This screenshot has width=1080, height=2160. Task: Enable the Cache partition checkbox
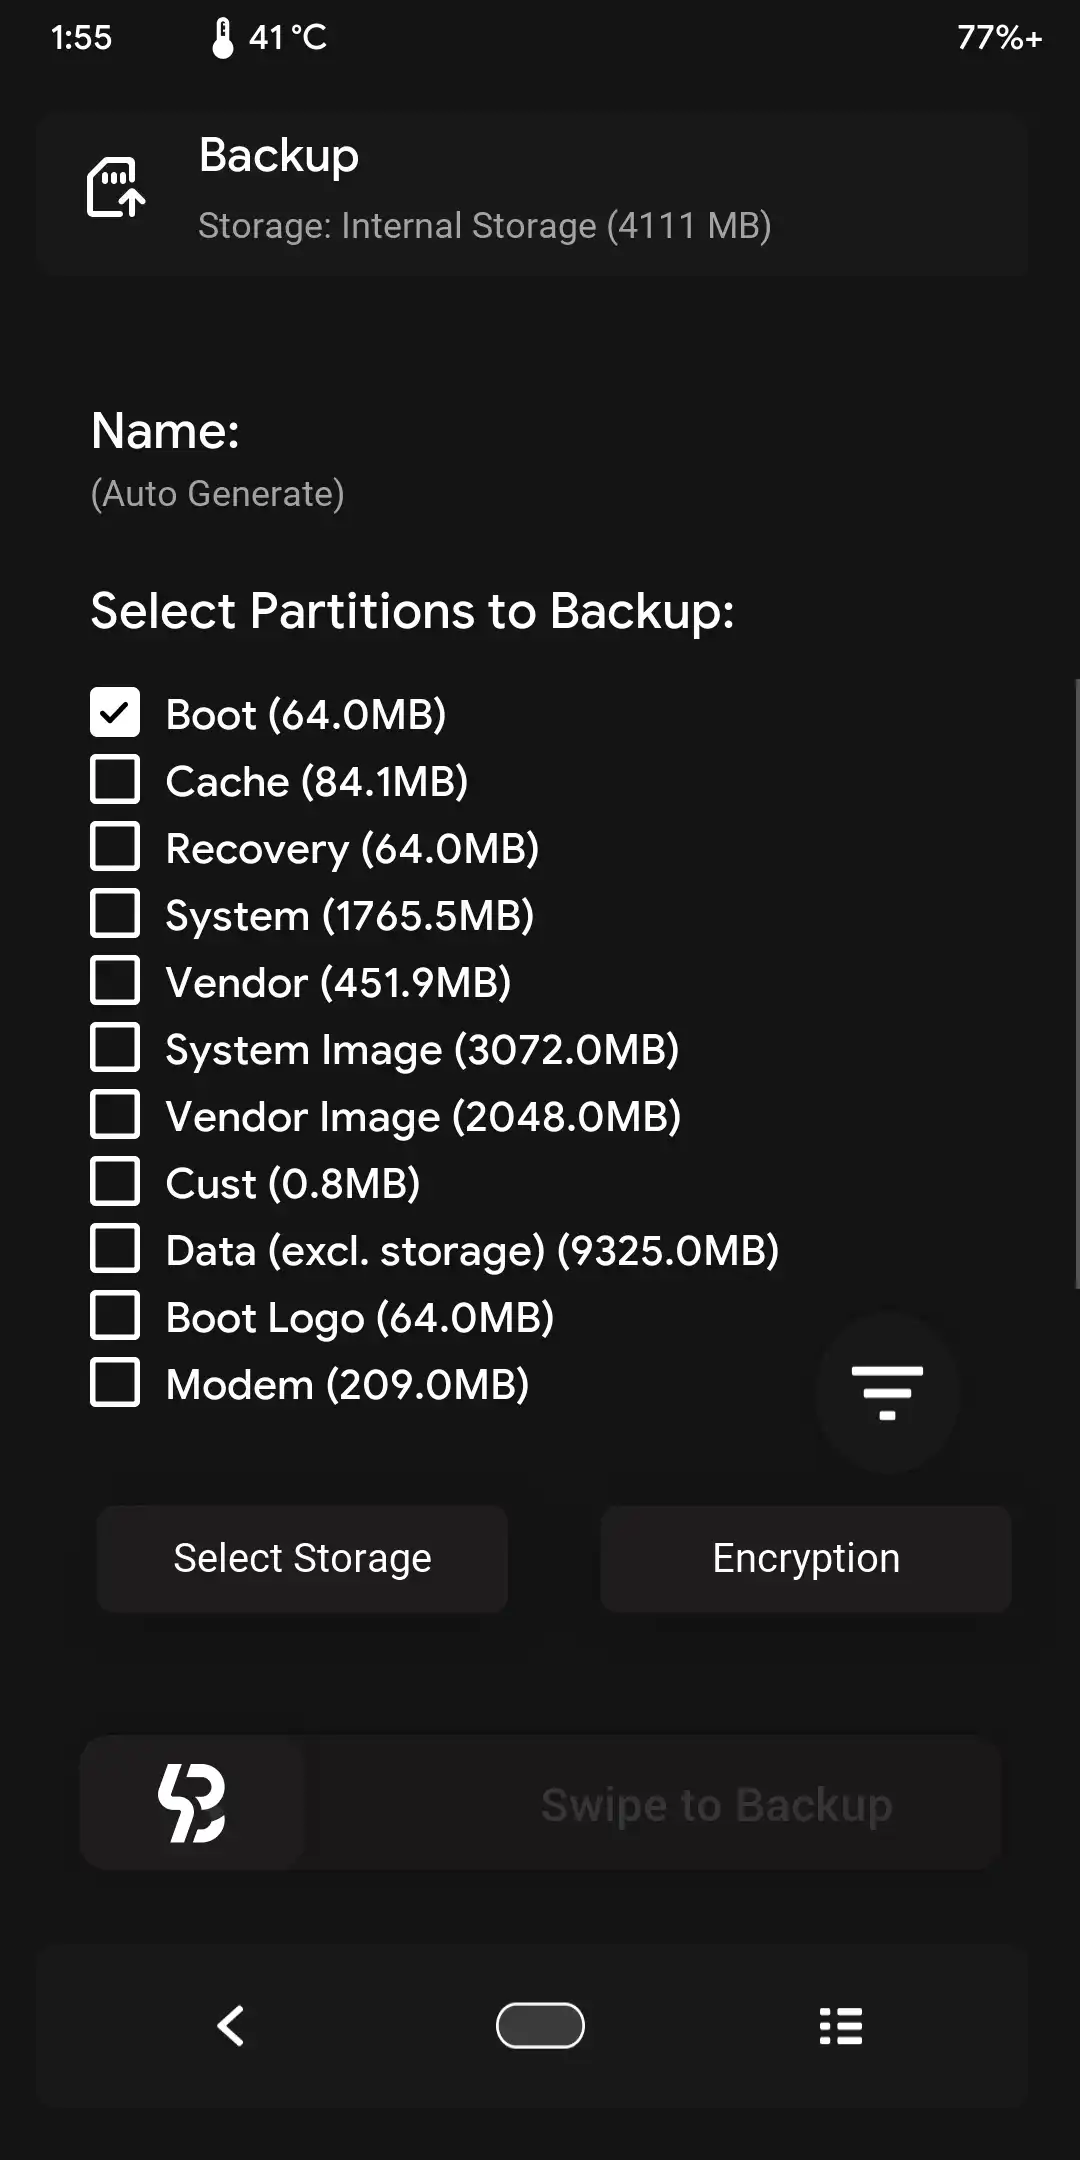pos(115,780)
